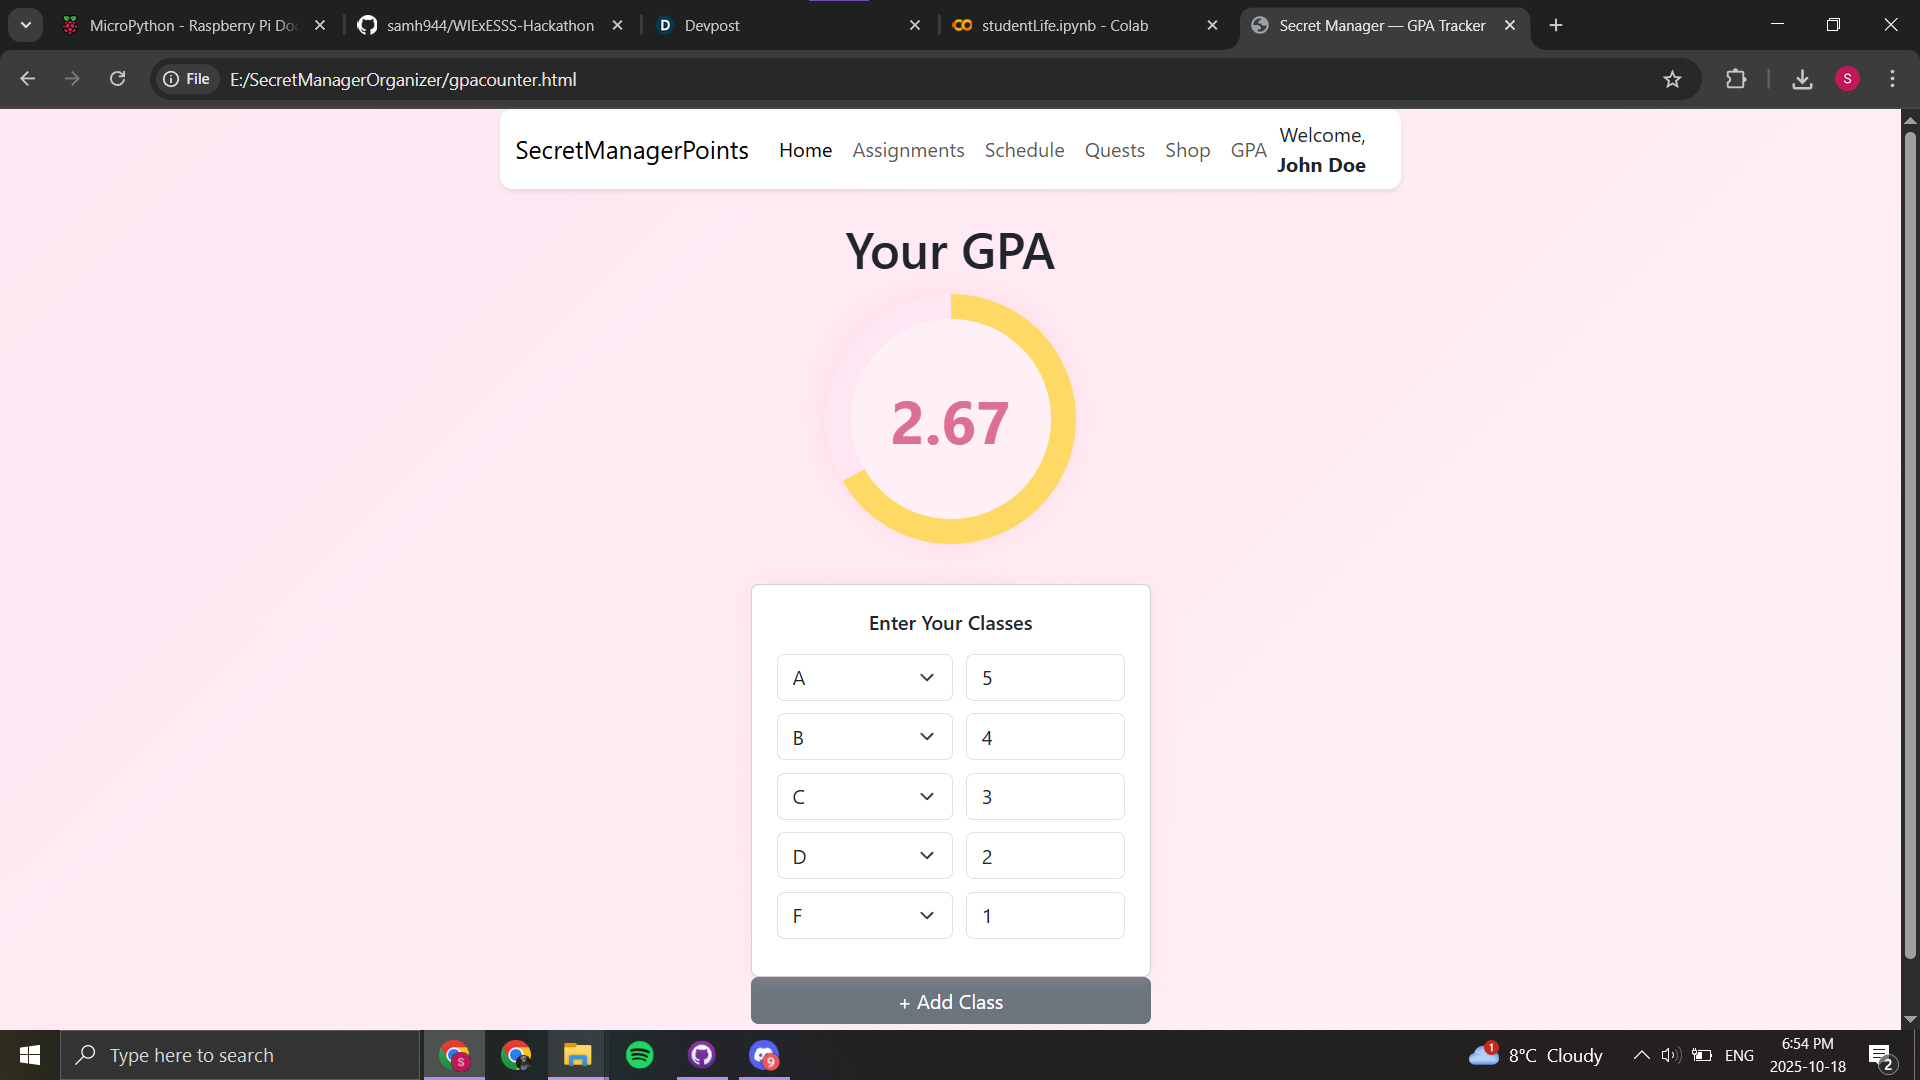Click the site information File icon
This screenshot has width=1920, height=1080.
tap(187, 79)
